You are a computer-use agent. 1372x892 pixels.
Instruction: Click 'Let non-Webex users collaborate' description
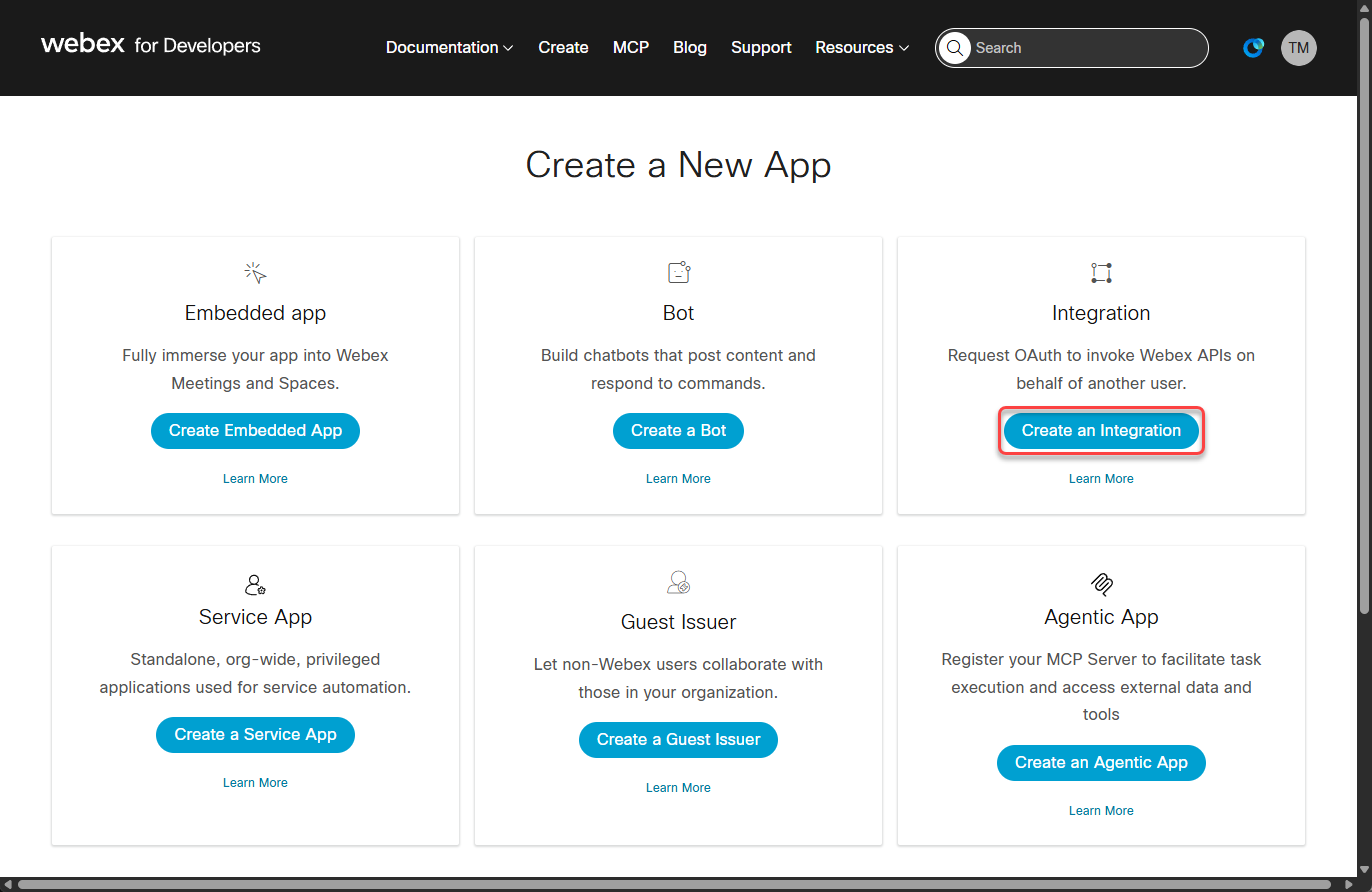(678, 678)
